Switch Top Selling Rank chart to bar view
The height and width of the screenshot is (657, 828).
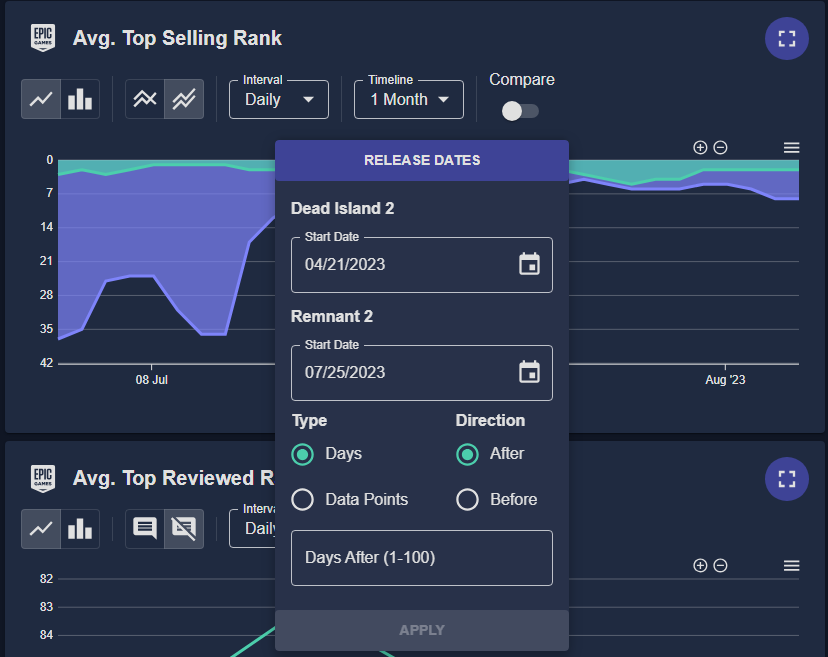pyautogui.click(x=80, y=99)
